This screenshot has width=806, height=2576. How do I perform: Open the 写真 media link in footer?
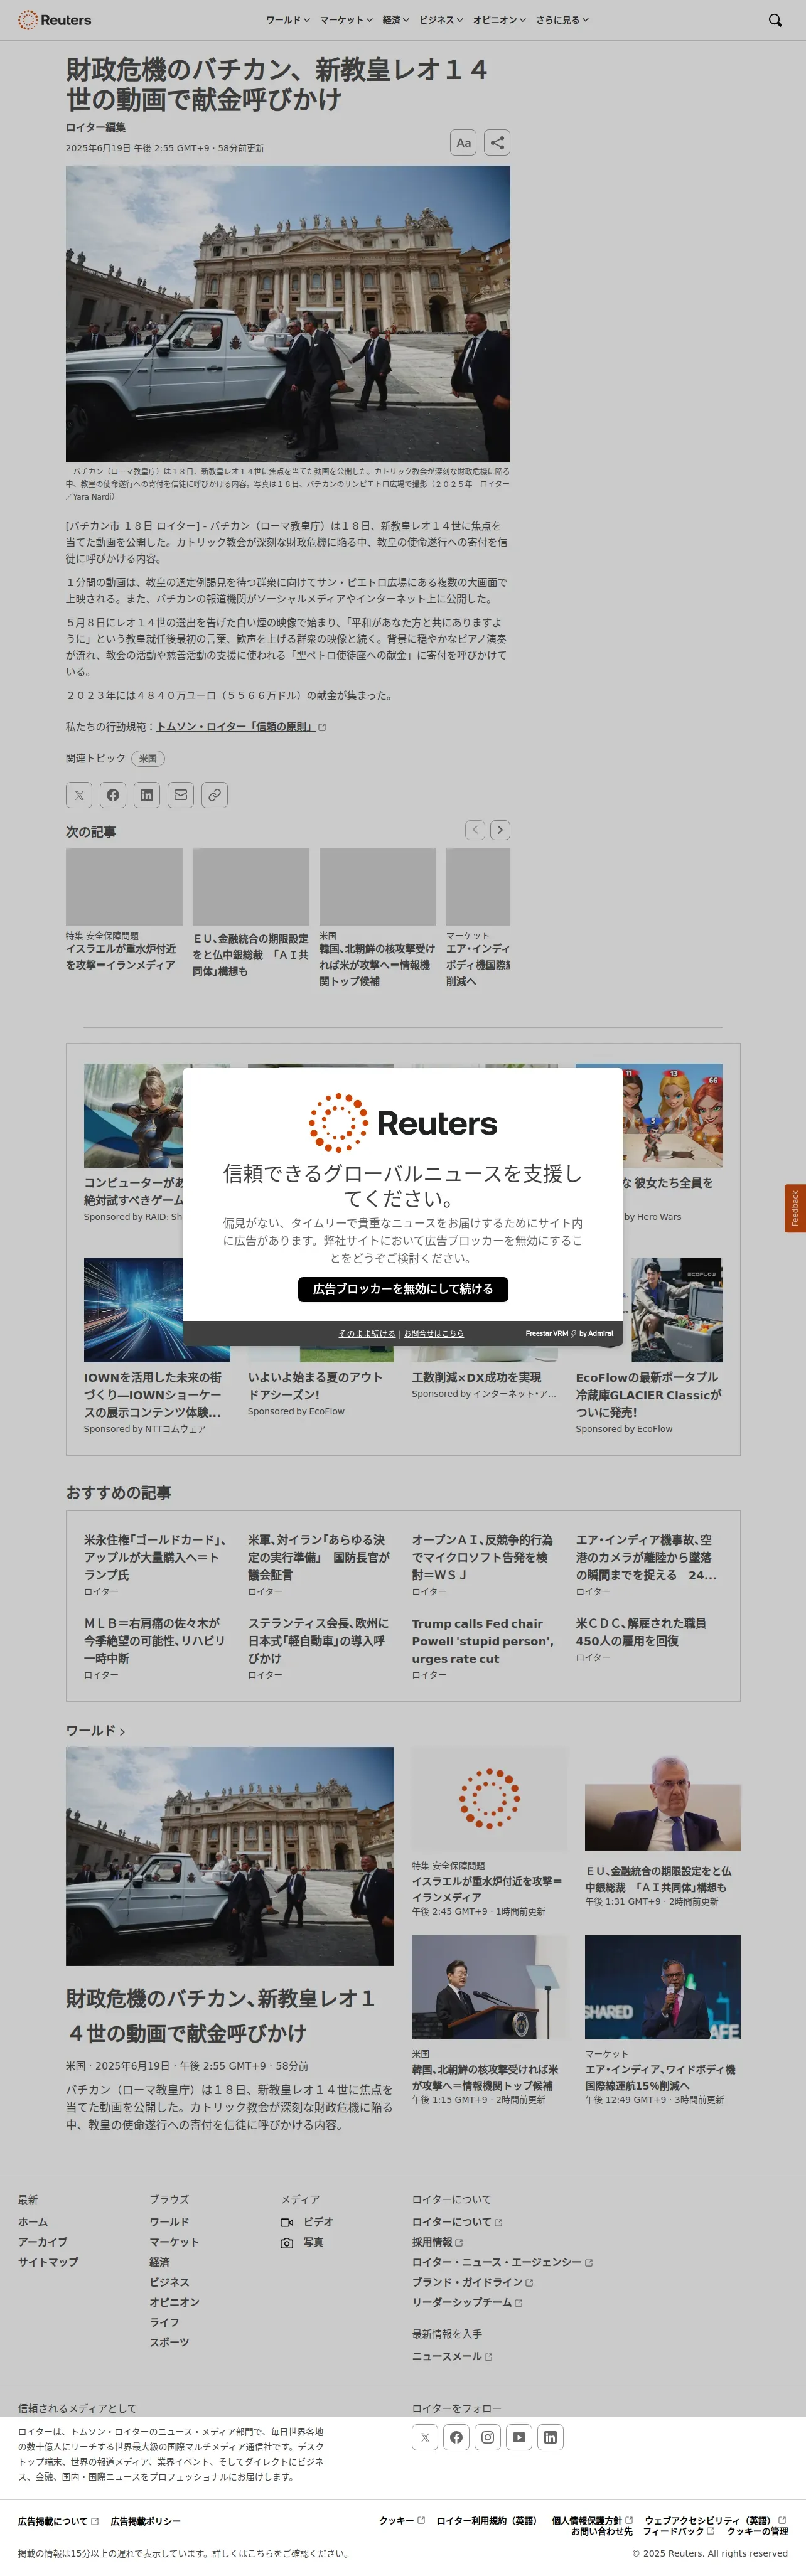pos(302,2242)
